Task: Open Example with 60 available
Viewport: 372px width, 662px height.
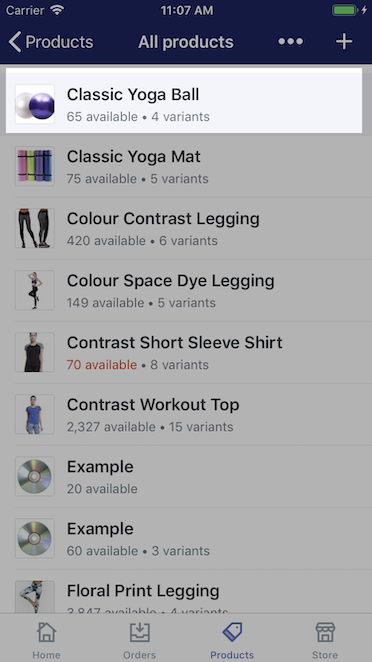Action: coord(186,539)
